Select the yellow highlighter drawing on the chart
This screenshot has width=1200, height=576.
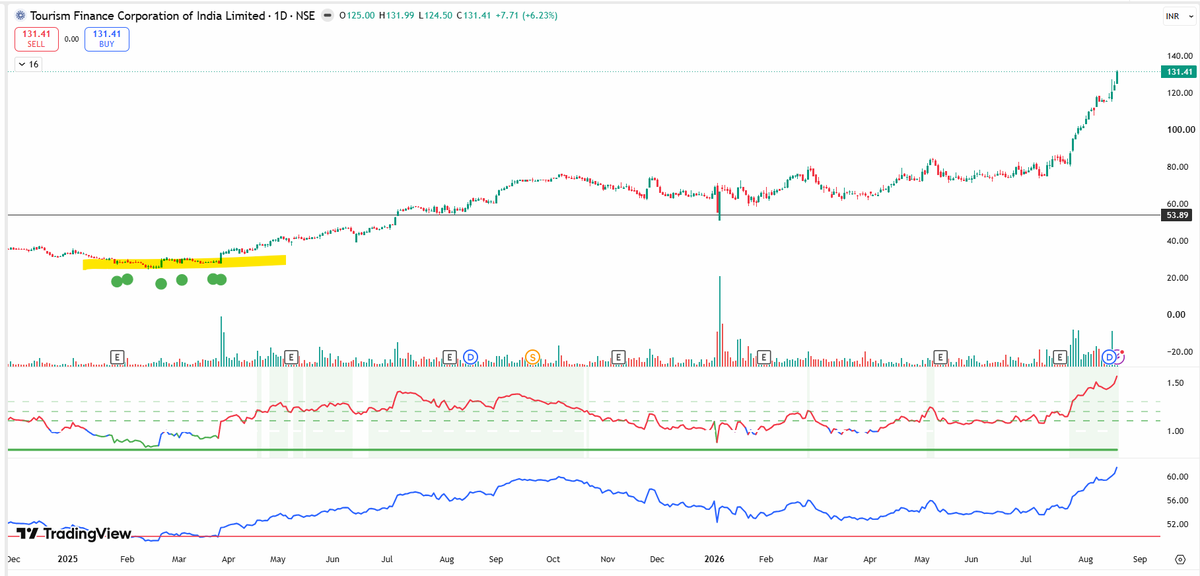[185, 262]
